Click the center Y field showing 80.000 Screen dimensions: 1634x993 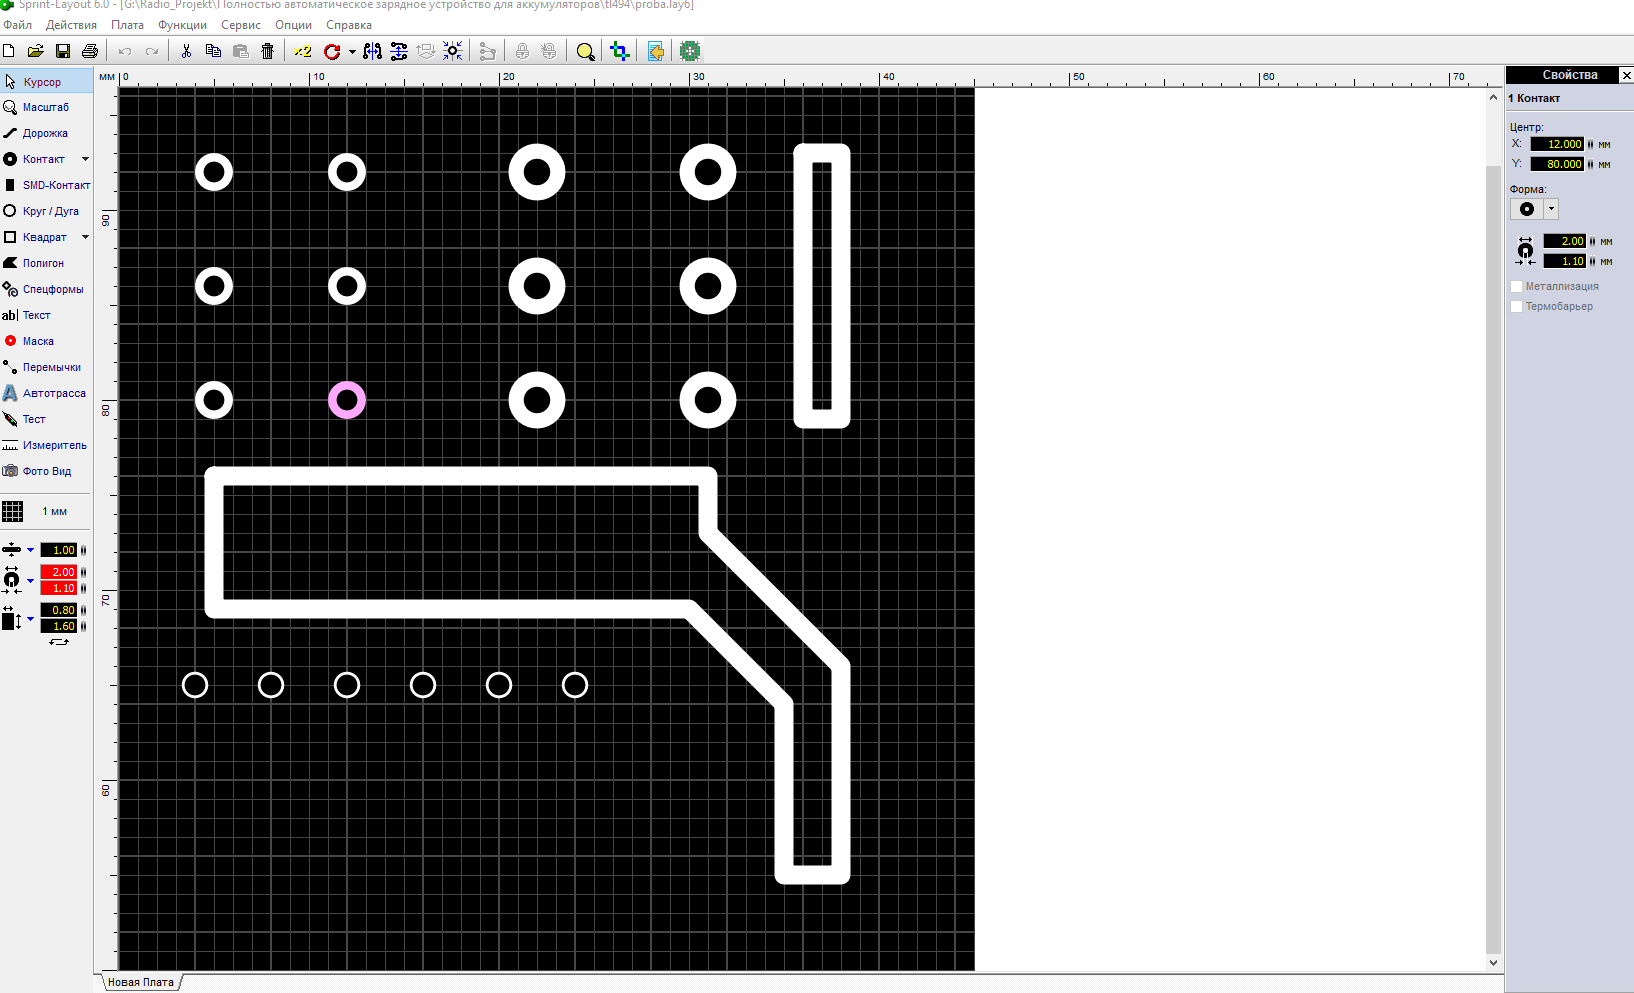click(1557, 164)
